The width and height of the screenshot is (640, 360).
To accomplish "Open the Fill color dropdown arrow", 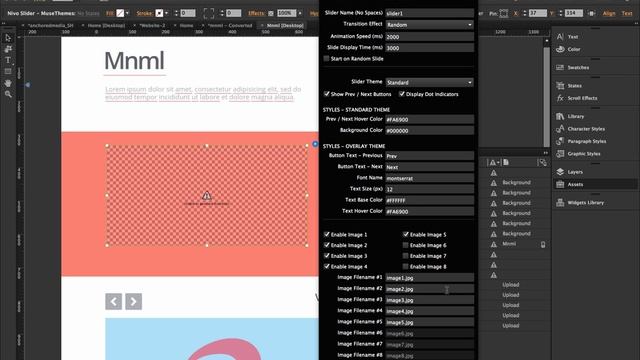I will [x=127, y=13].
